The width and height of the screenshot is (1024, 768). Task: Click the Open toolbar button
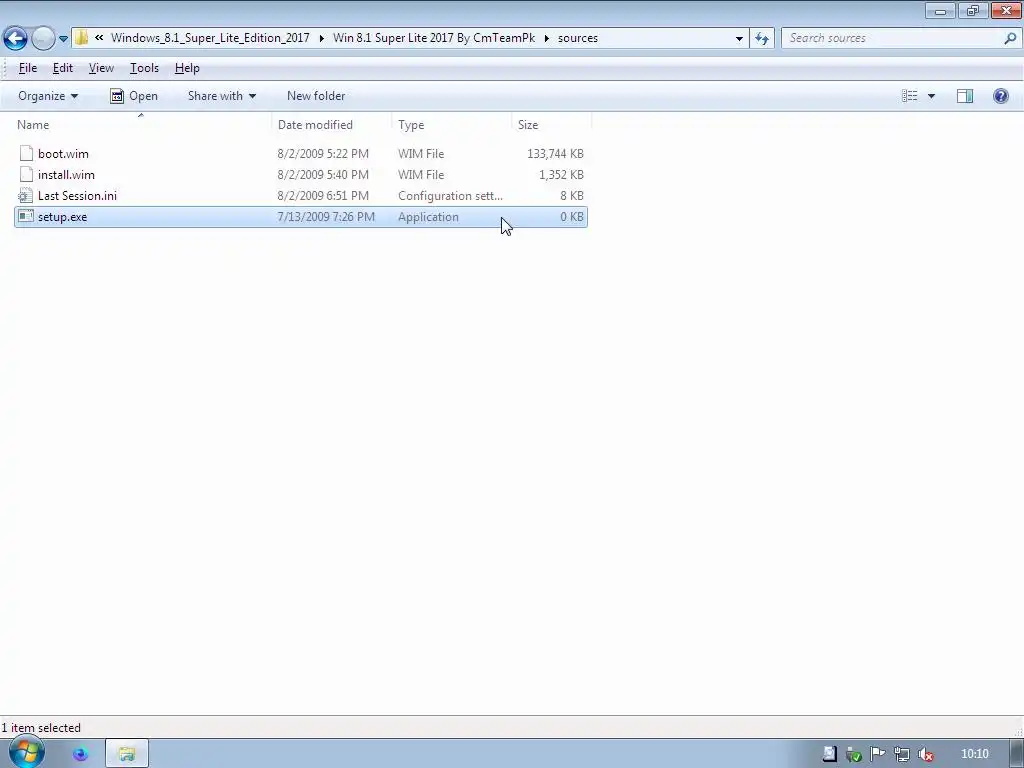pyautogui.click(x=134, y=96)
